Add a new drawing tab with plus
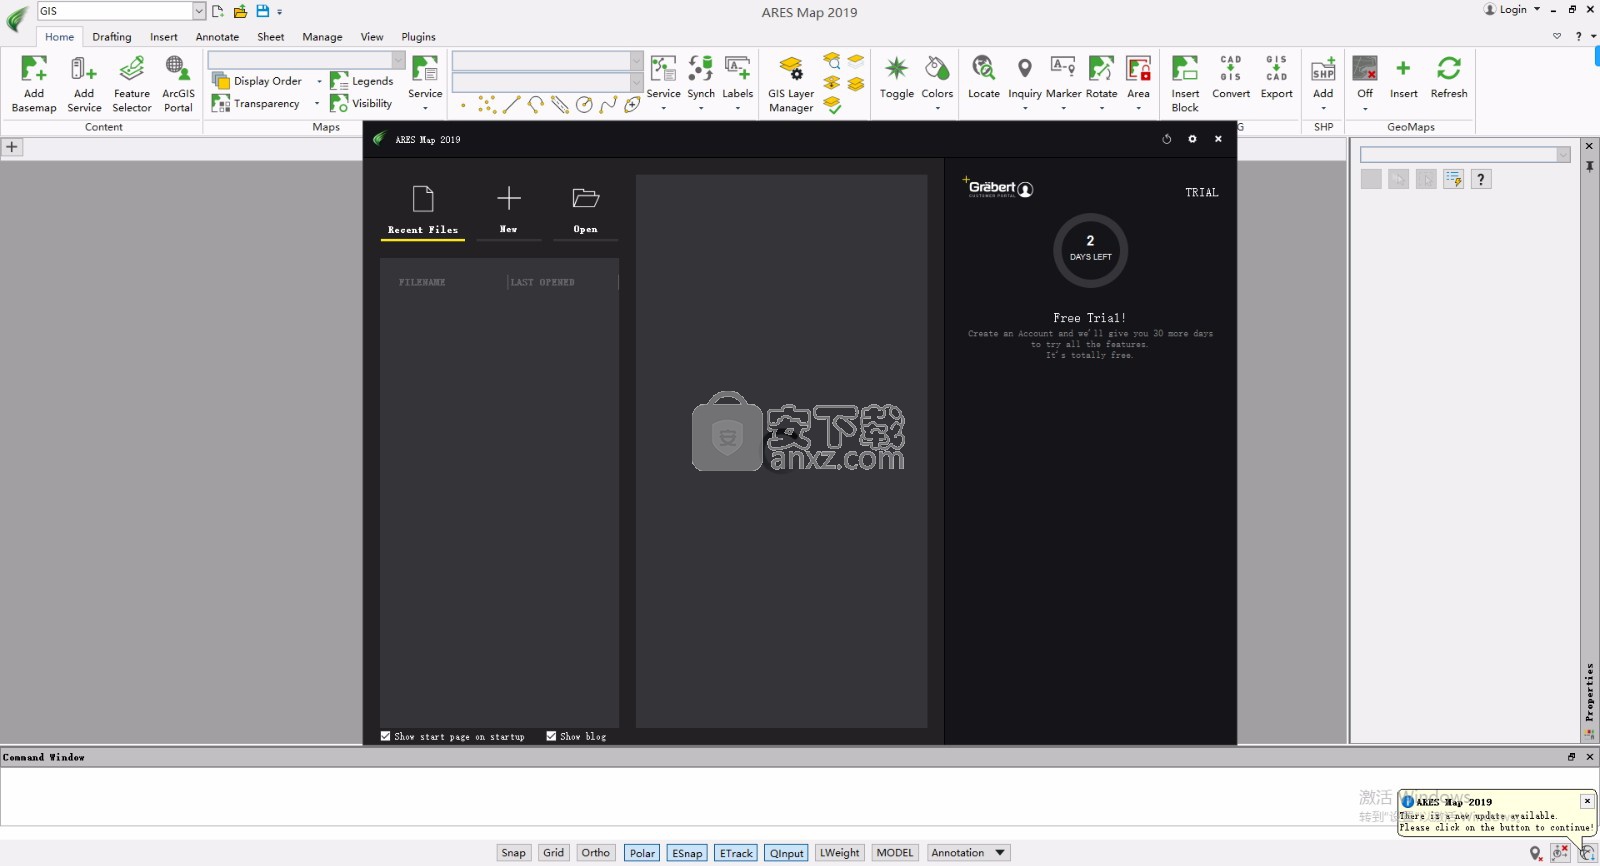1600x866 pixels. pyautogui.click(x=12, y=147)
